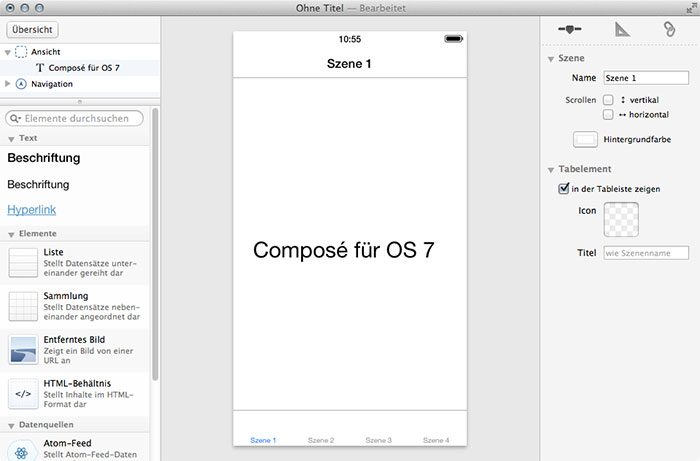700x461 pixels.
Task: Click the tab Icon image well
Action: tap(621, 220)
